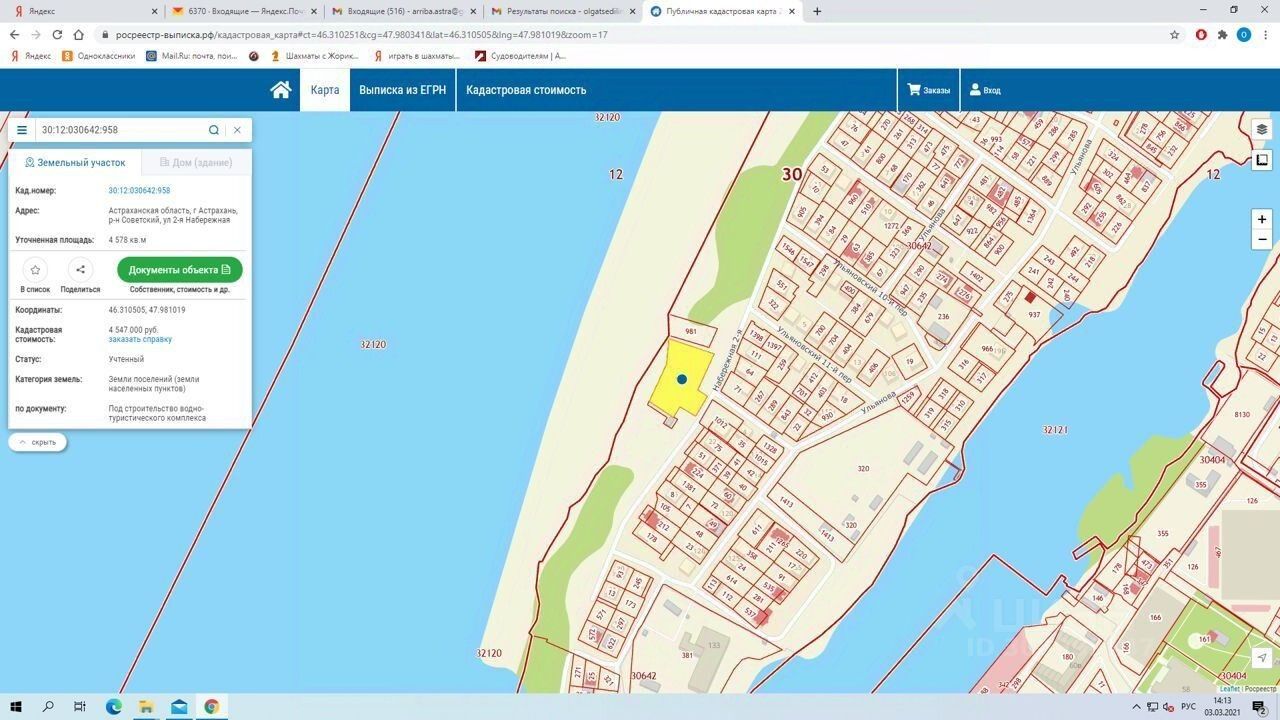Open the shopping cart Заказы
Image resolution: width=1280 pixels, height=720 pixels.
(928, 90)
